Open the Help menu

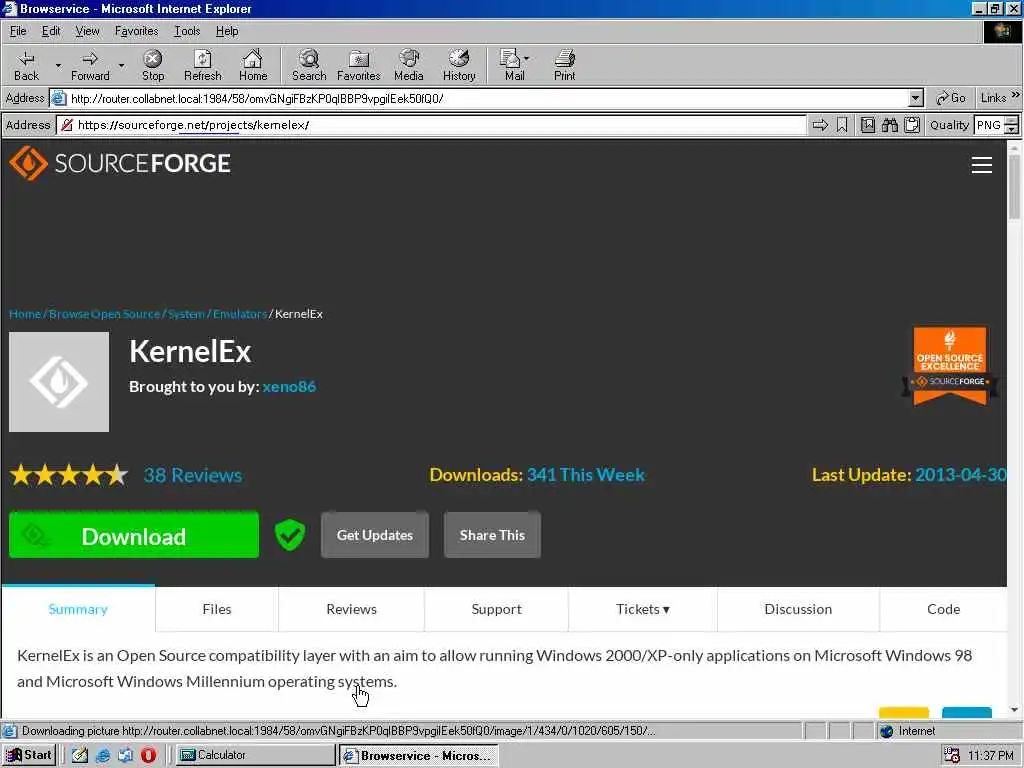click(227, 31)
